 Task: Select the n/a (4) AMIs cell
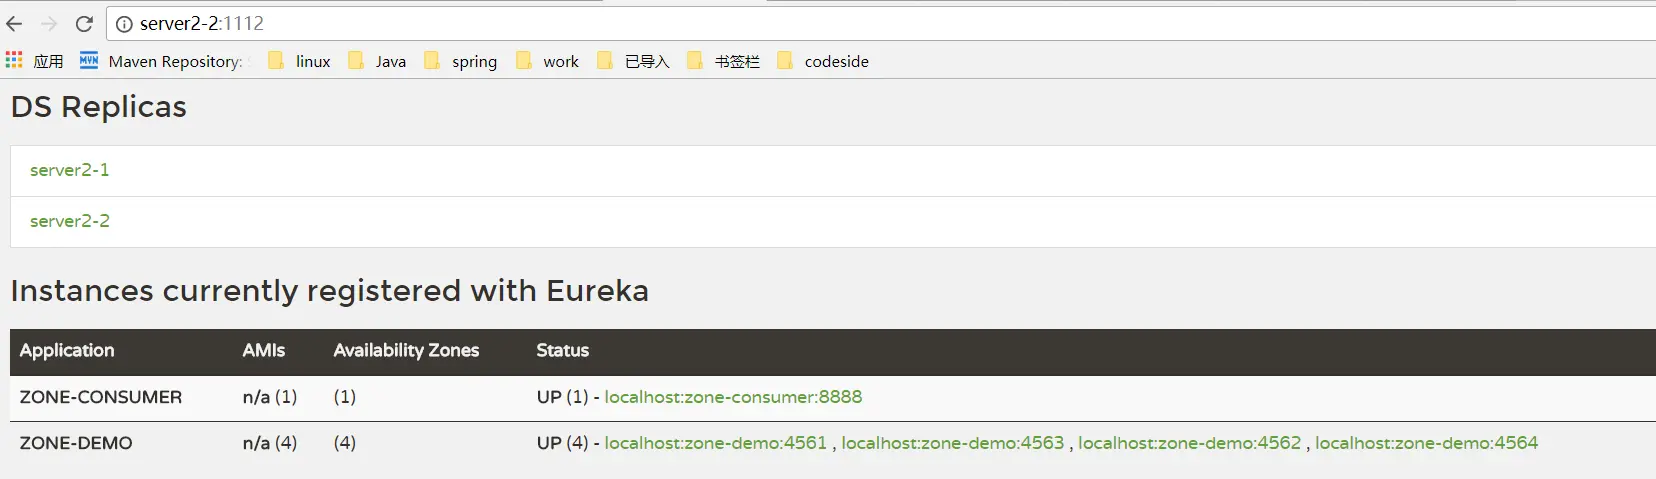tap(270, 443)
